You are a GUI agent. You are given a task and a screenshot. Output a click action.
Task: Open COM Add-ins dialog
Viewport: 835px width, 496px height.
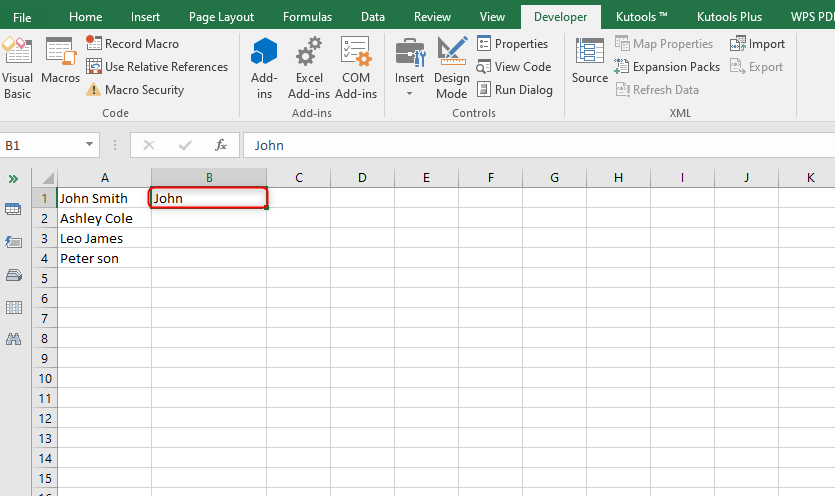coord(356,68)
